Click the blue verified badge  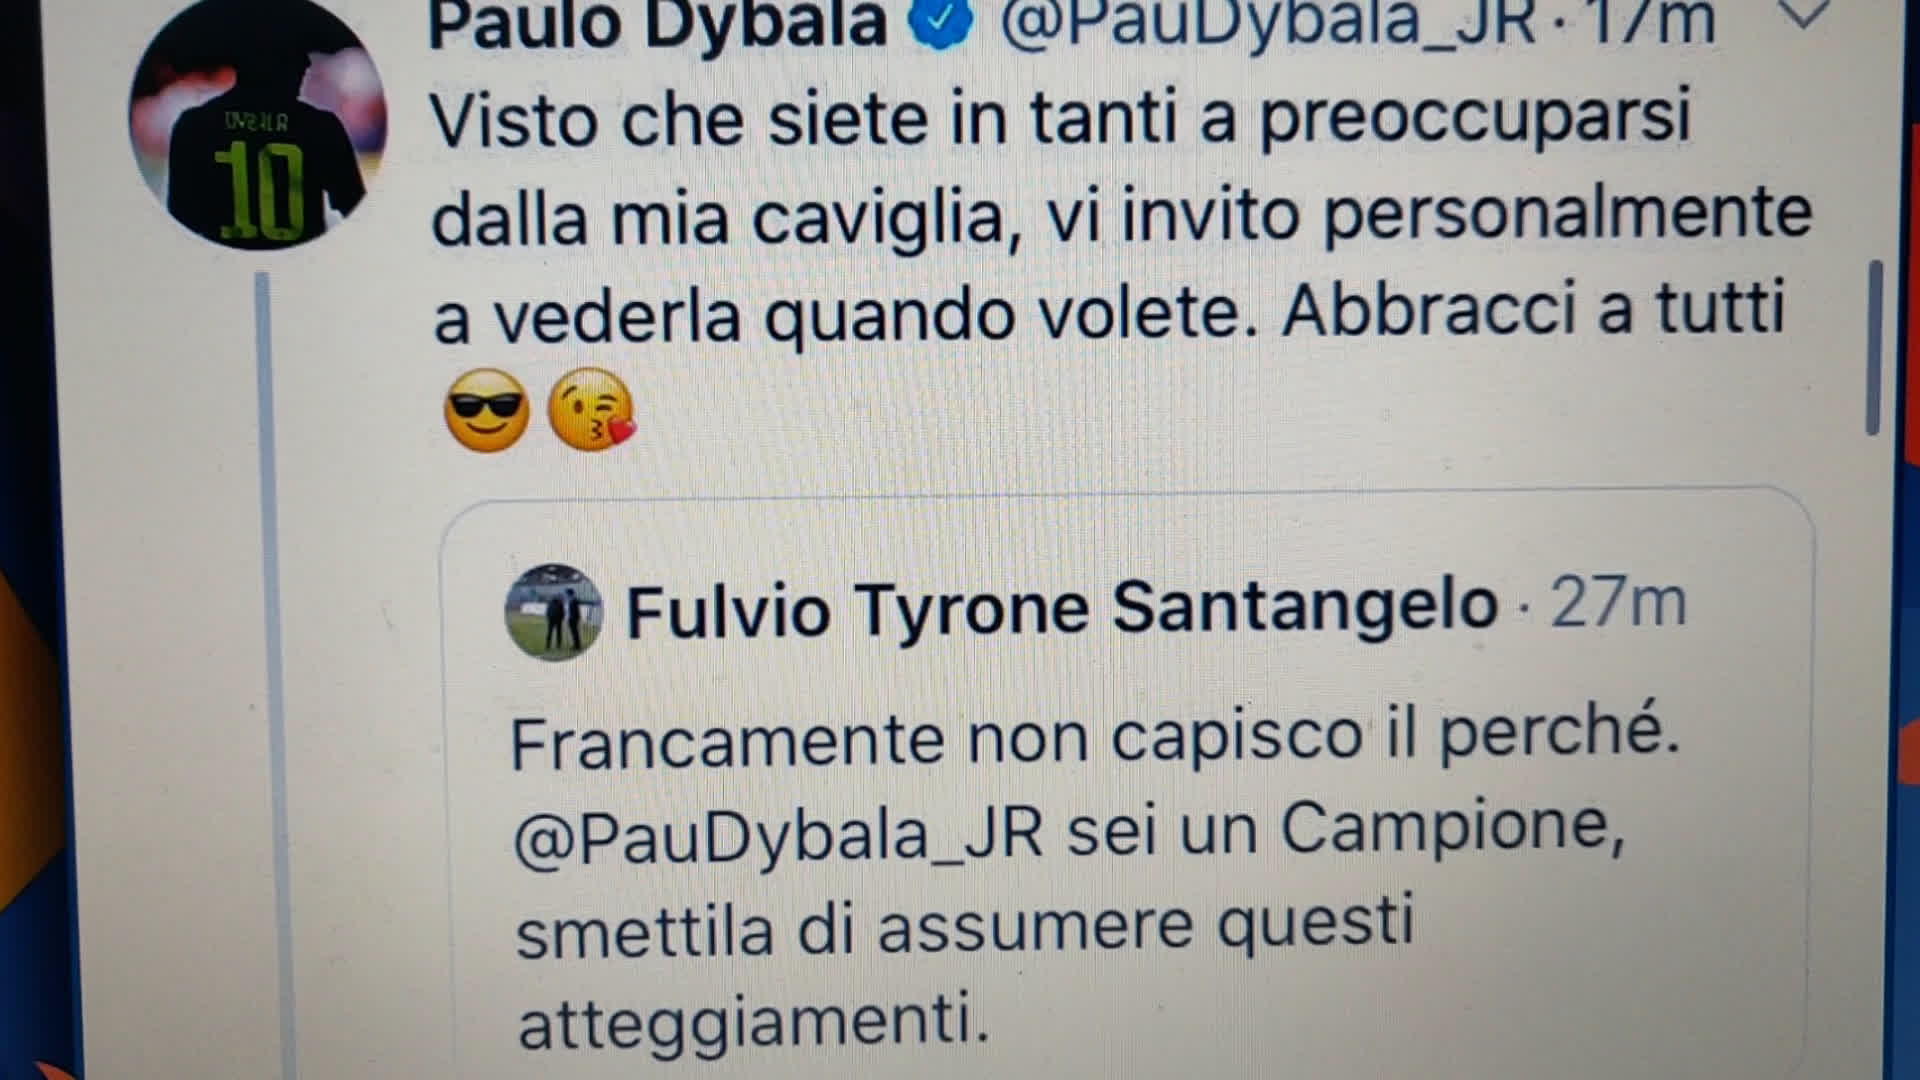[x=940, y=22]
